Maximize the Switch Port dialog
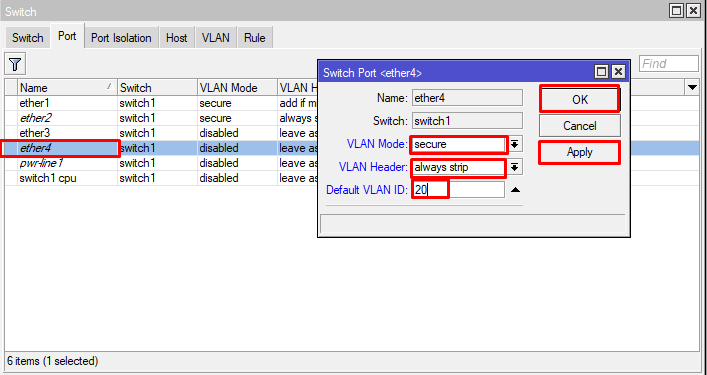The image size is (707, 375). 601,72
